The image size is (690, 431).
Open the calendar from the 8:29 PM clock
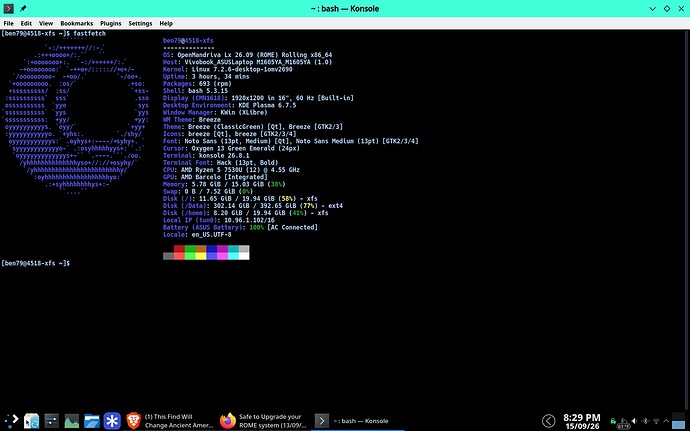click(x=582, y=421)
